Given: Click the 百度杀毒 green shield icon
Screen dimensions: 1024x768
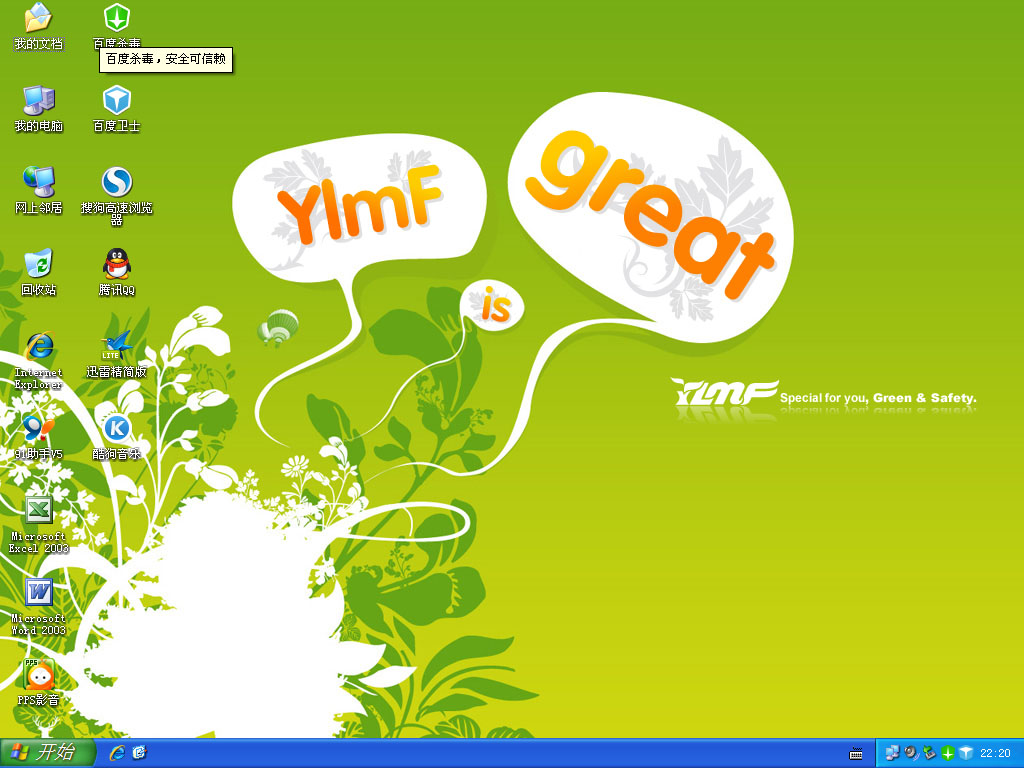Looking at the screenshot, I should pos(117,18).
